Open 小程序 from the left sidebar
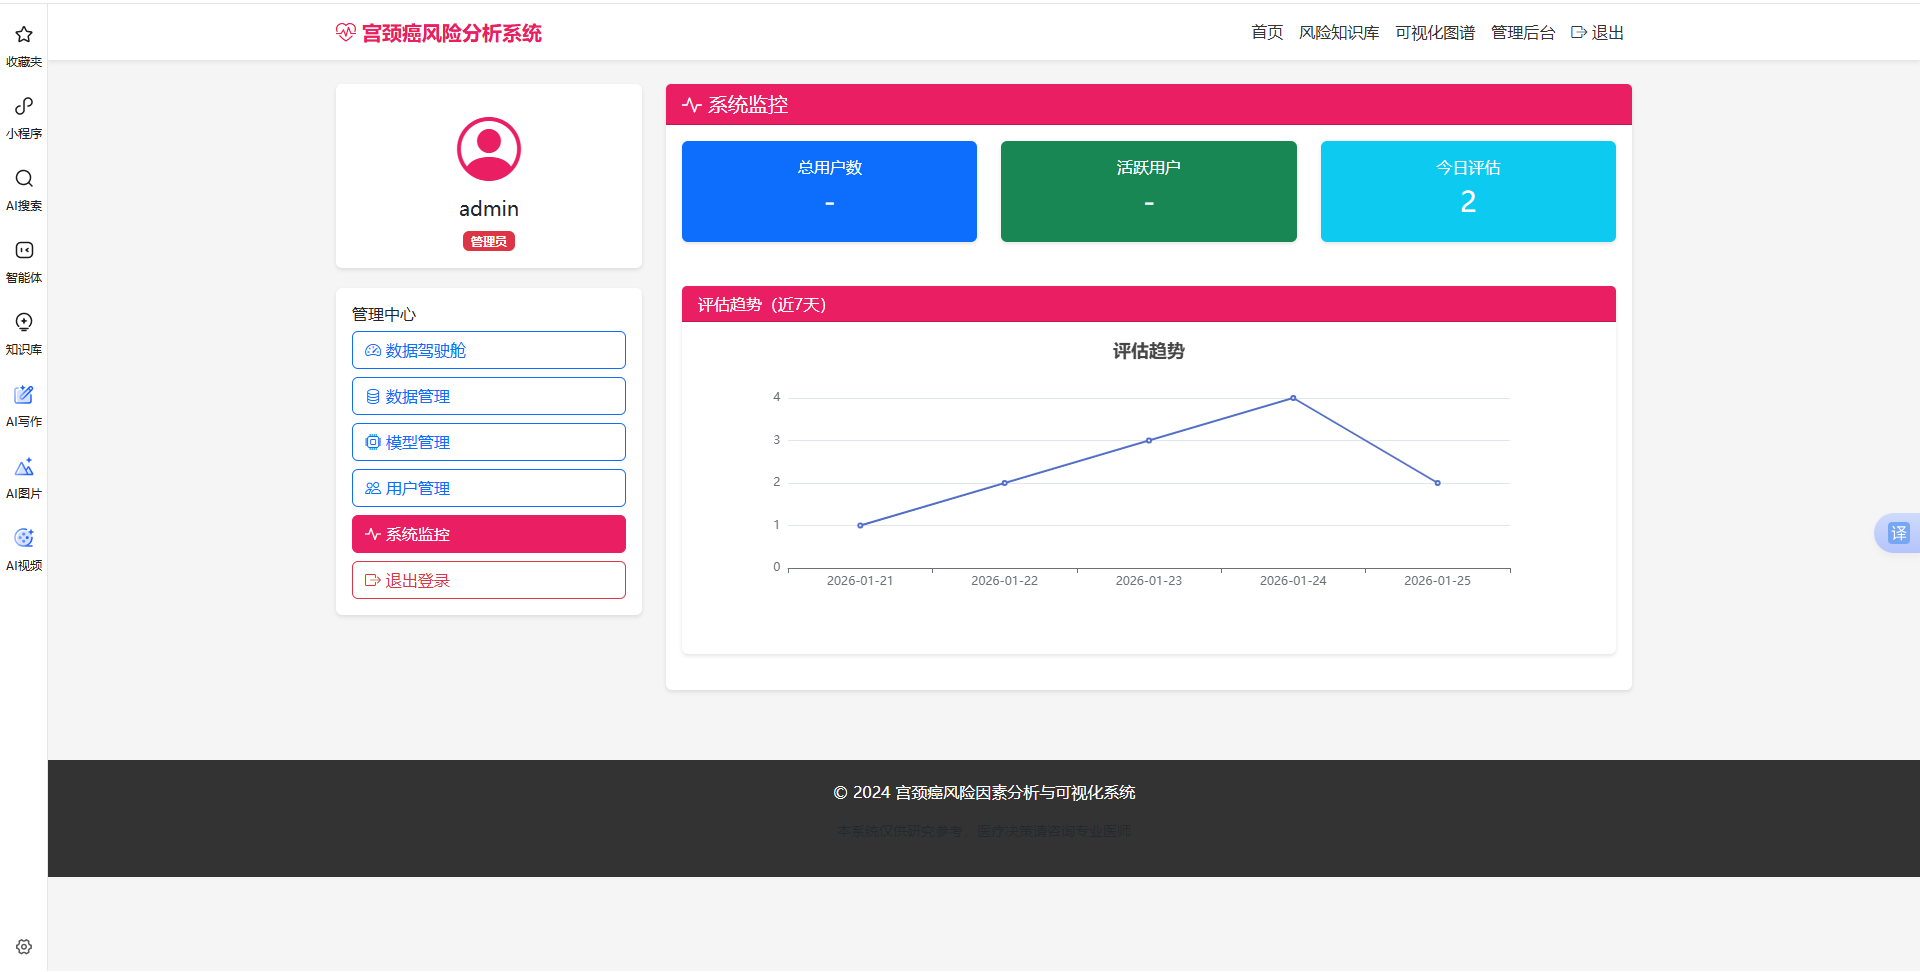Image resolution: width=1920 pixels, height=972 pixels. [23, 106]
